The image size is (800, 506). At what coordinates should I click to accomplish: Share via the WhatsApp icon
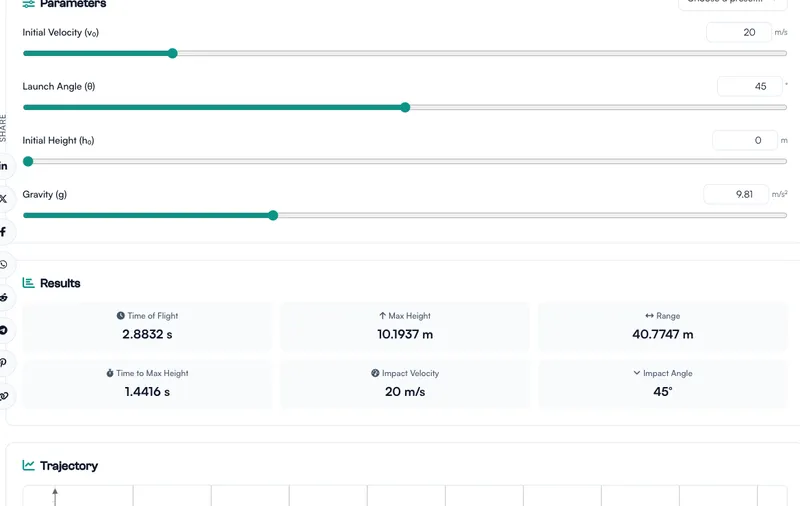click(4, 265)
